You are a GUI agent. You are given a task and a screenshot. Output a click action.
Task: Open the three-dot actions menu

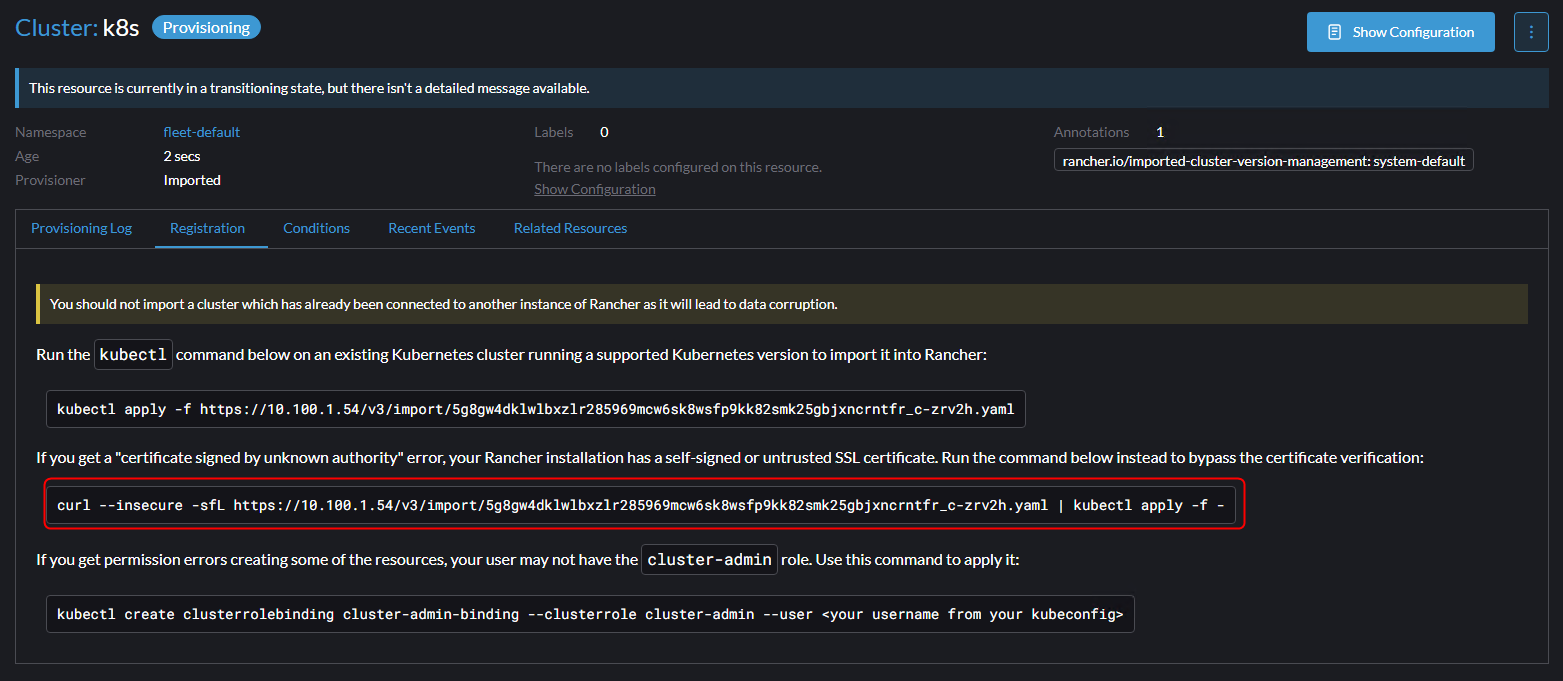(1531, 32)
